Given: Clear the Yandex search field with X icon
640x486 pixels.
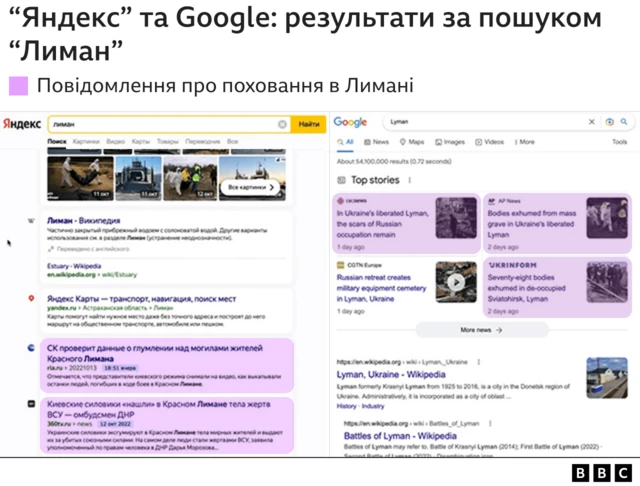Looking at the screenshot, I should coord(282,124).
